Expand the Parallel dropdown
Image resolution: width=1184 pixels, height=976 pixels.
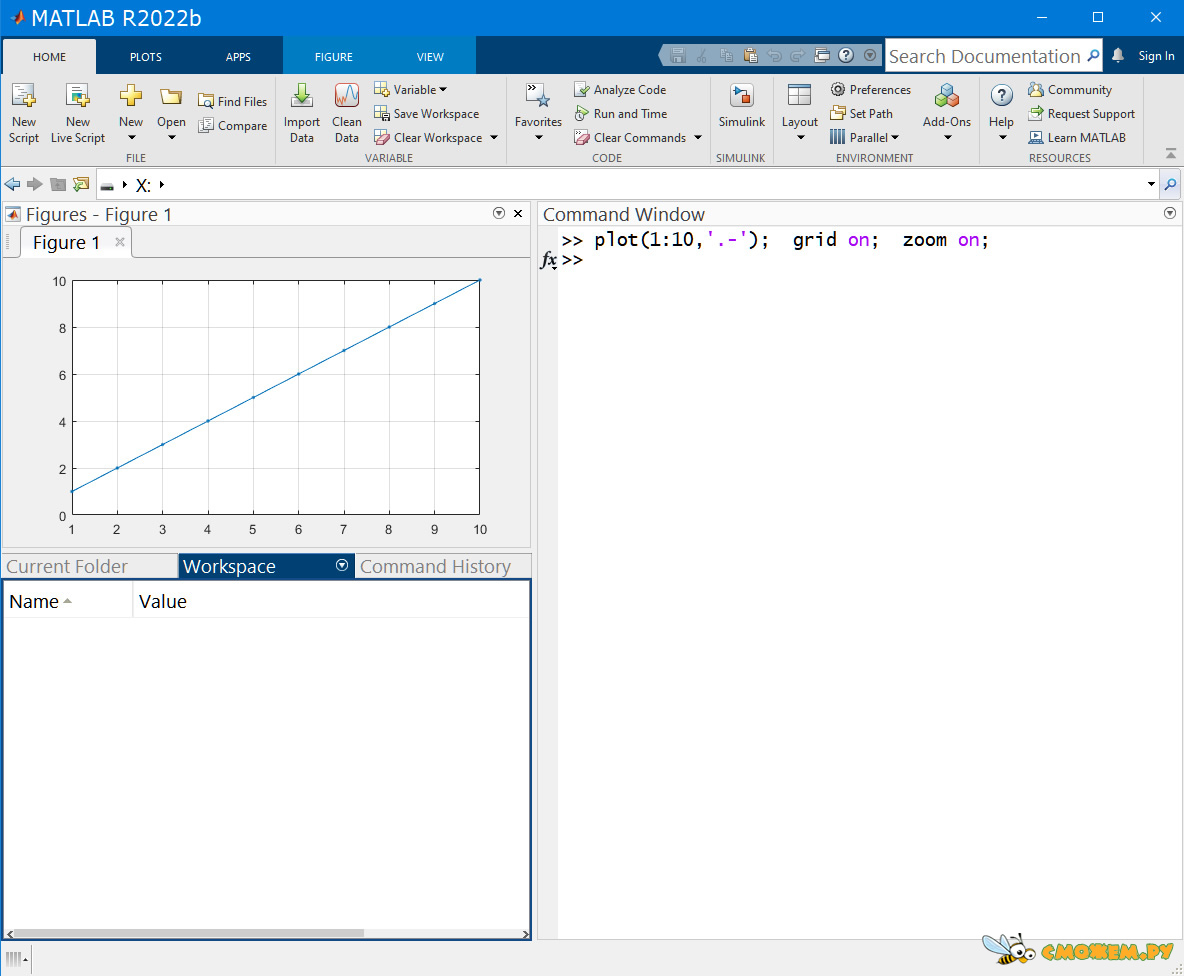coord(895,137)
